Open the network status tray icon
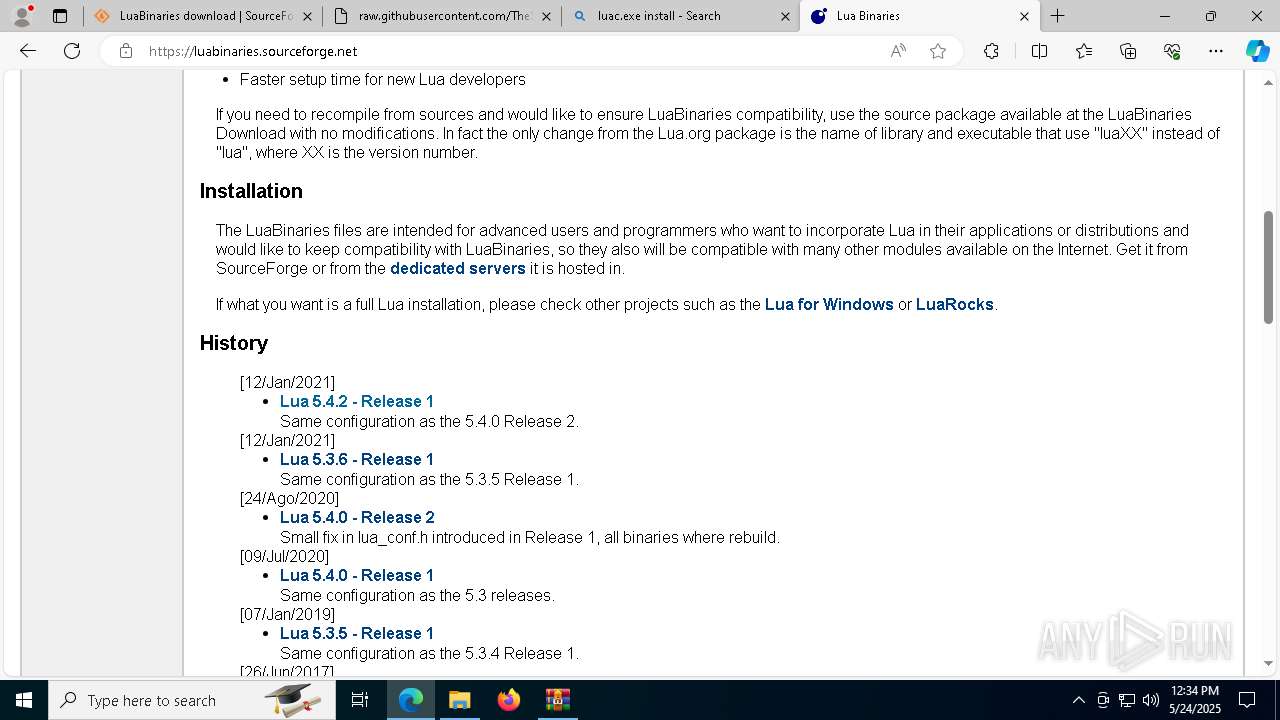Screen dimensions: 1280x720 1127,700
